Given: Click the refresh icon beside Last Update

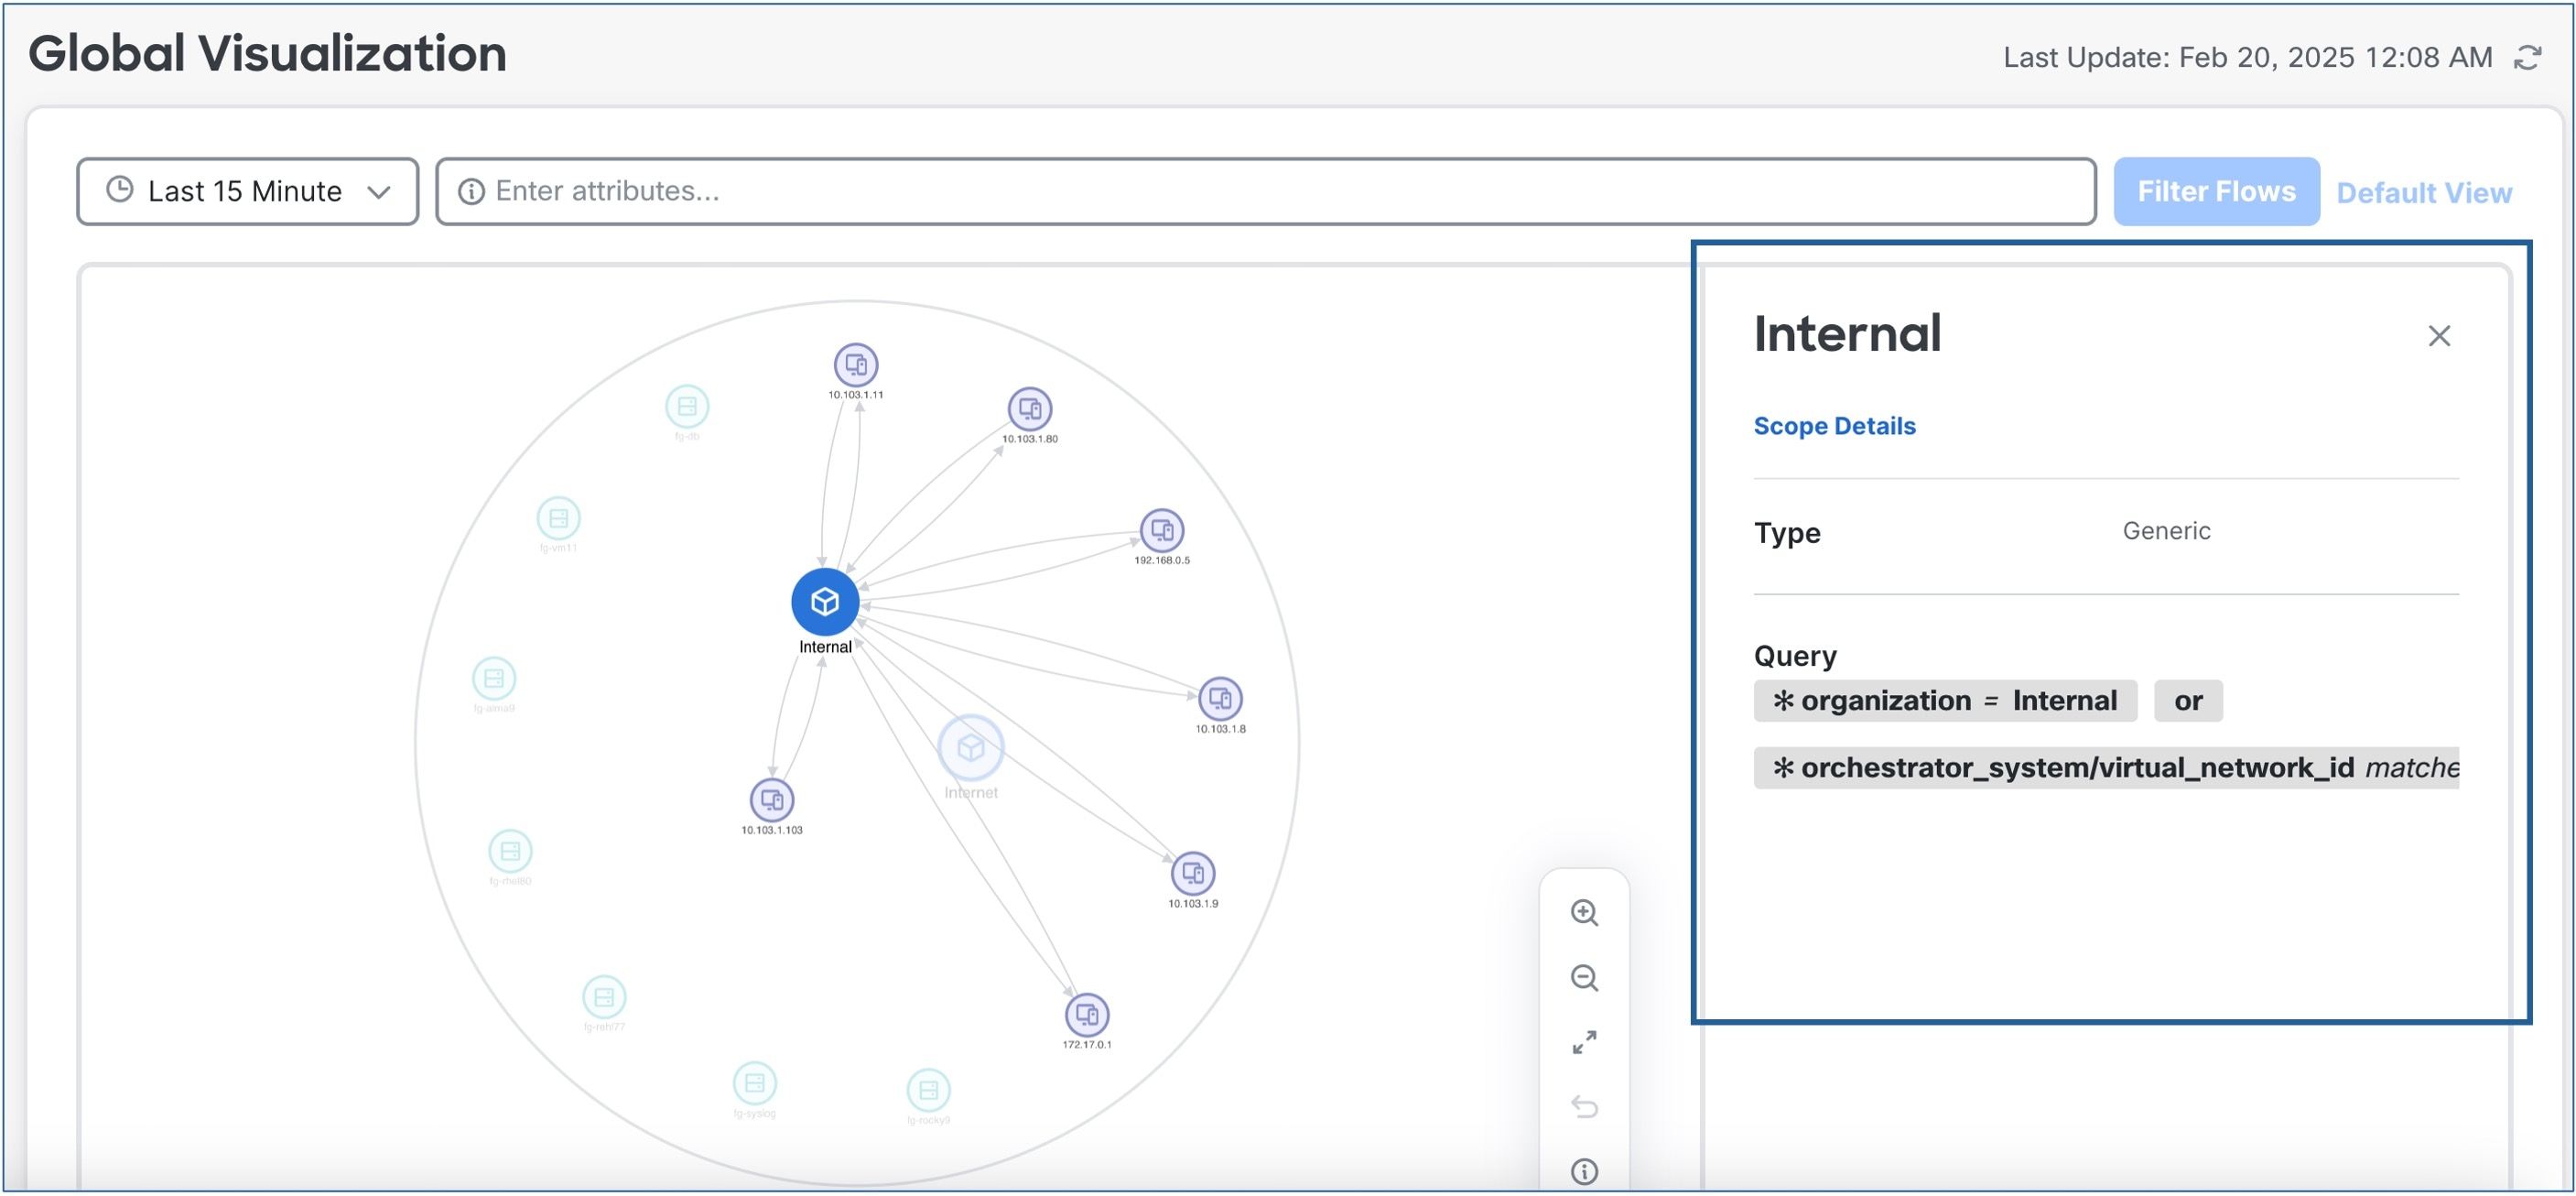Looking at the screenshot, I should point(2527,58).
